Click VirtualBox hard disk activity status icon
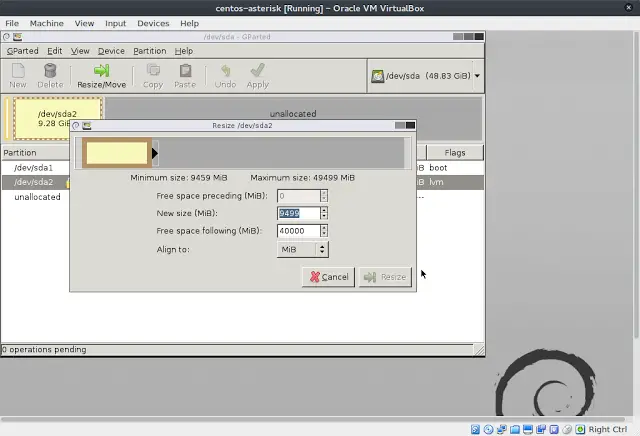 pos(475,429)
